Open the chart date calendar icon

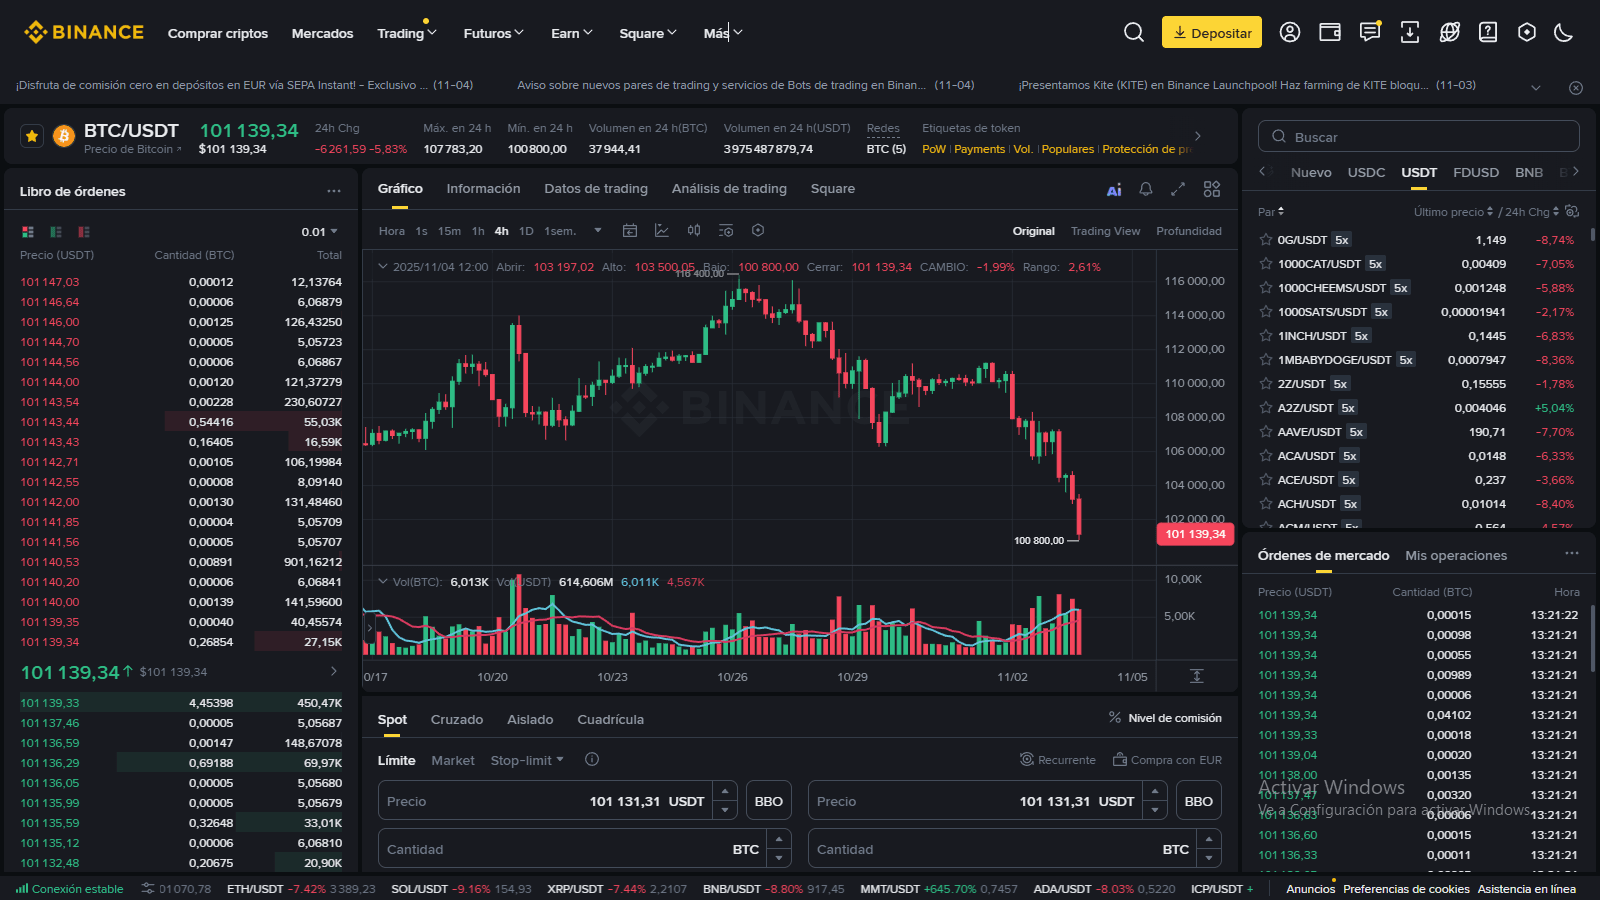[x=630, y=231]
